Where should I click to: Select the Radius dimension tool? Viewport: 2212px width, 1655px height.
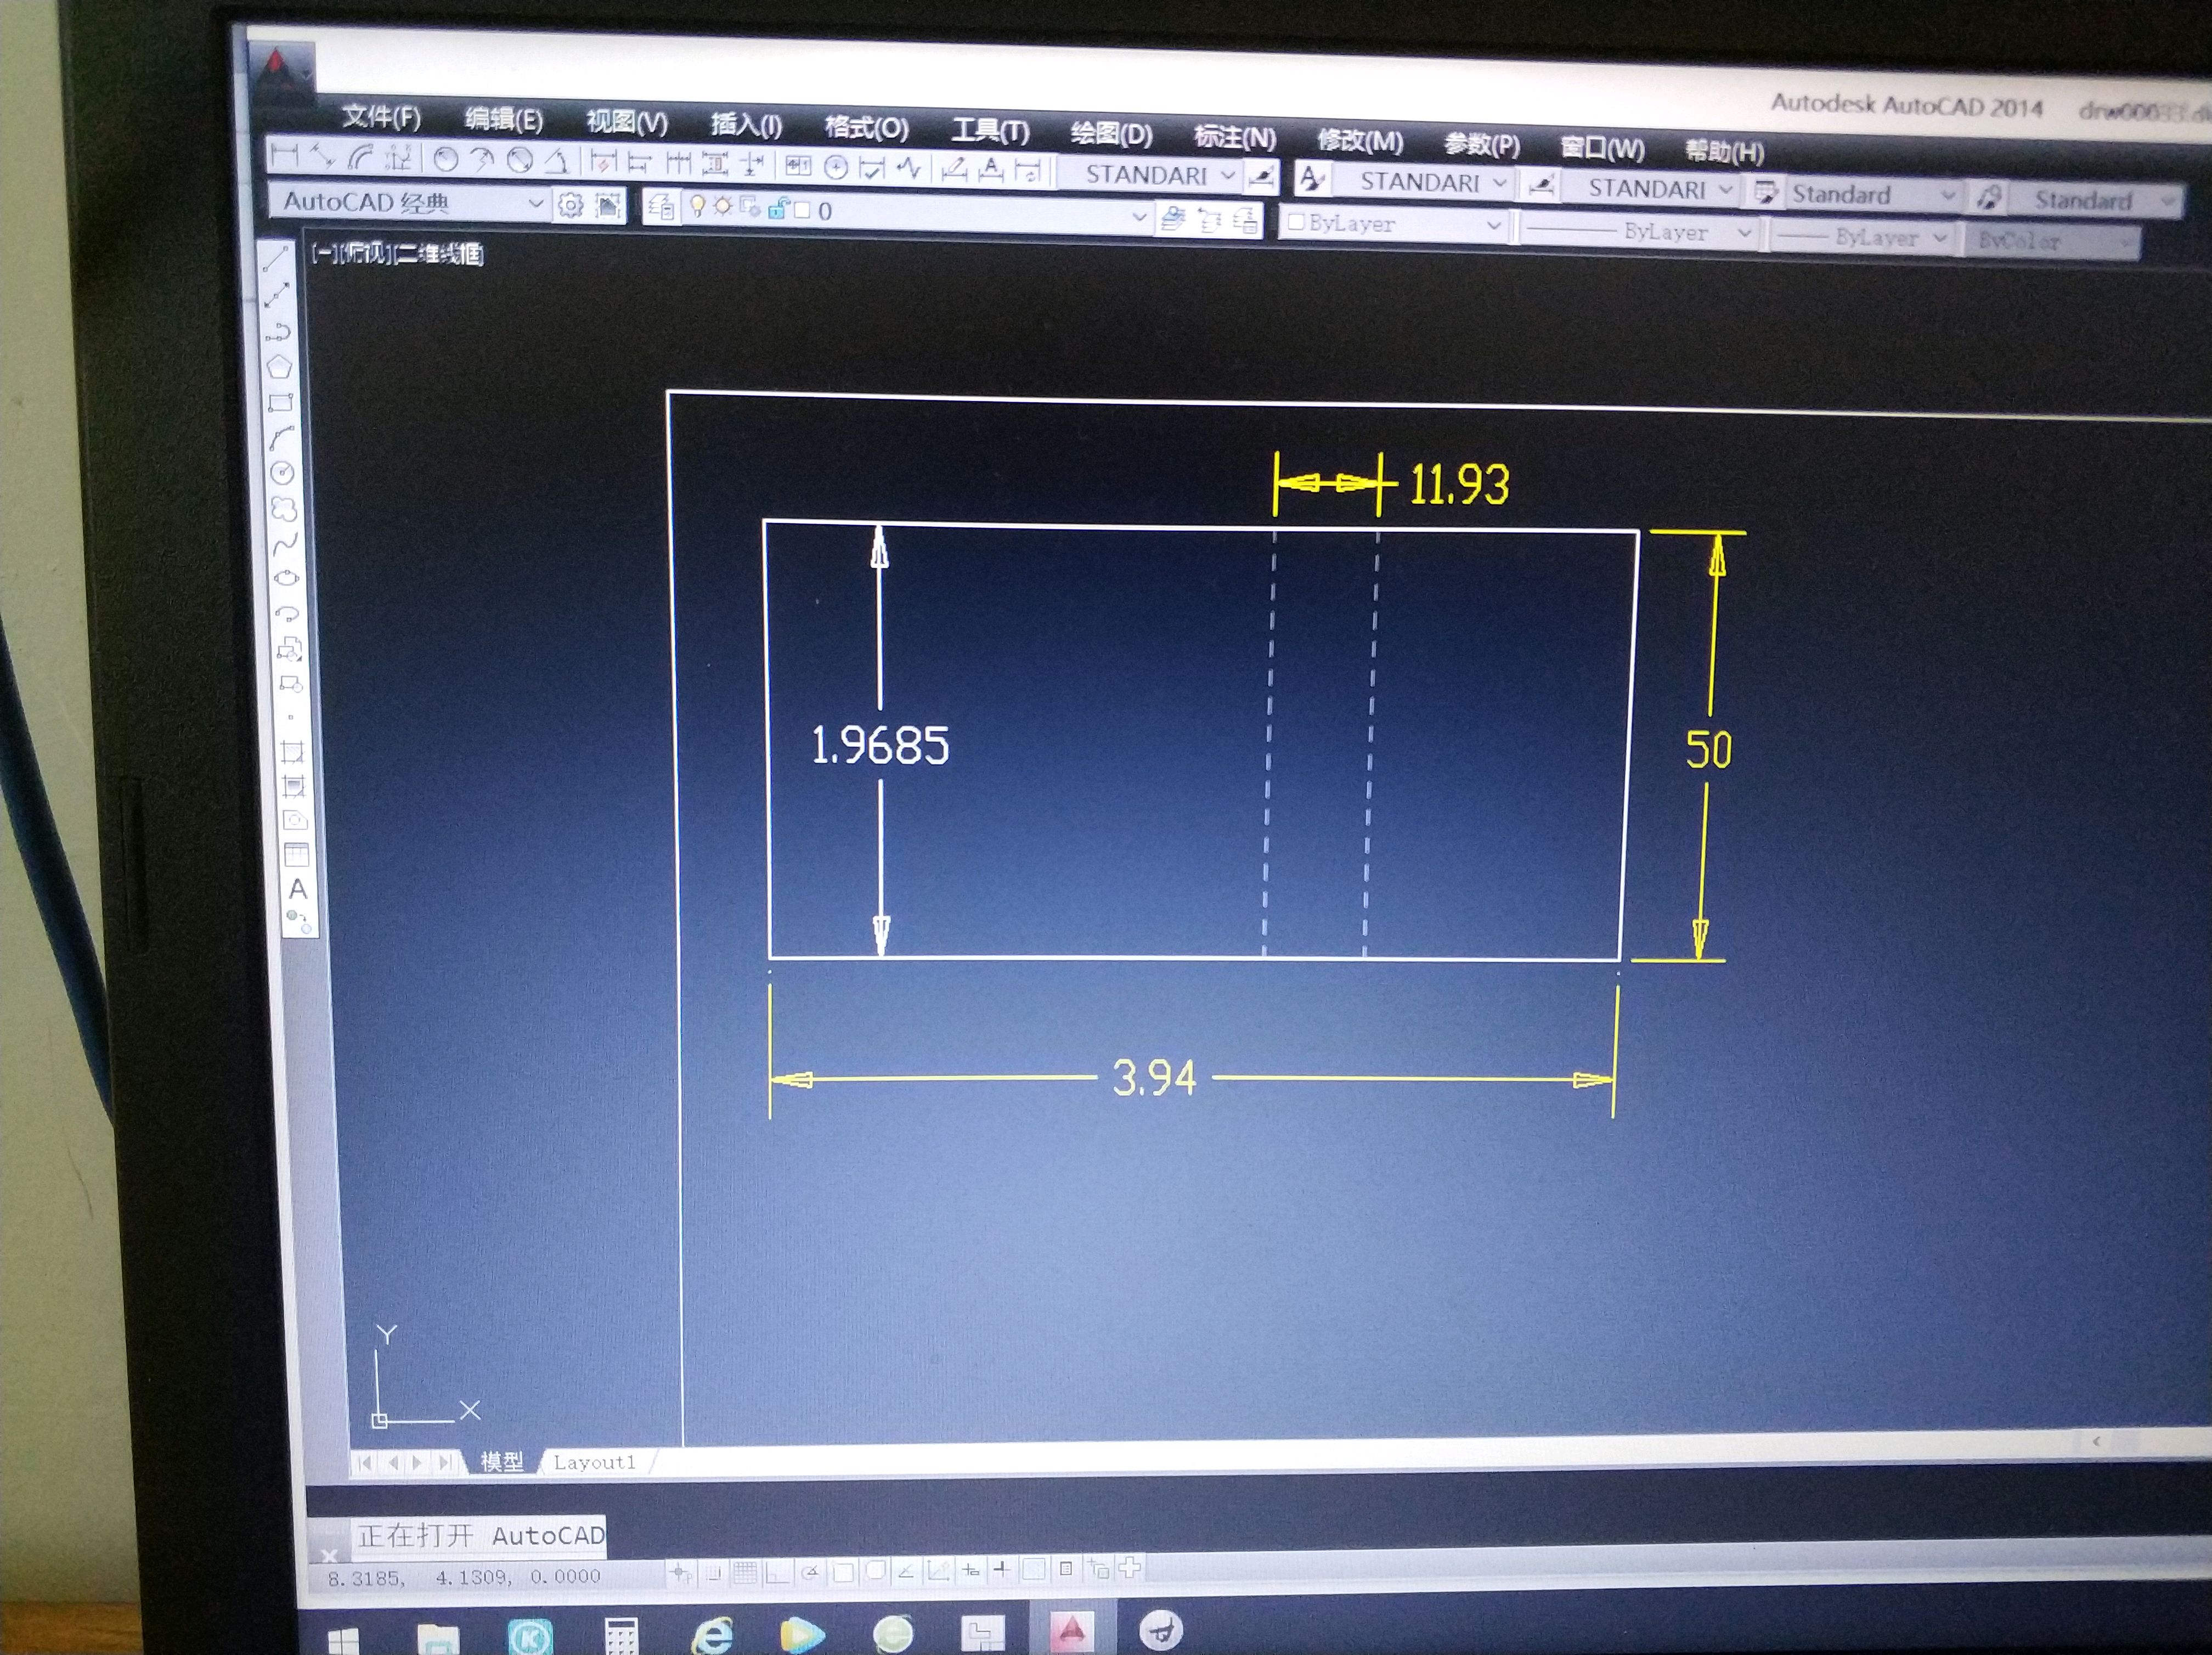446,159
